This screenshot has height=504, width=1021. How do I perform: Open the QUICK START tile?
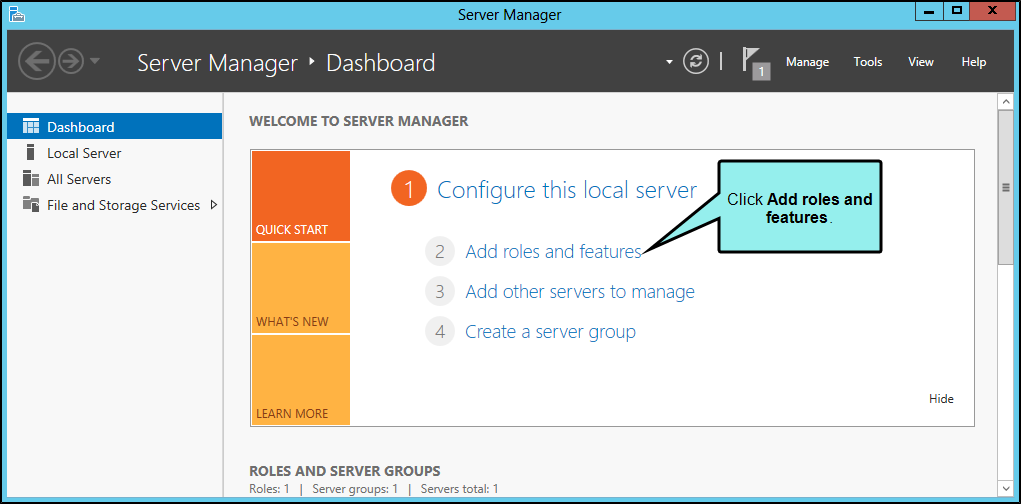pos(301,196)
